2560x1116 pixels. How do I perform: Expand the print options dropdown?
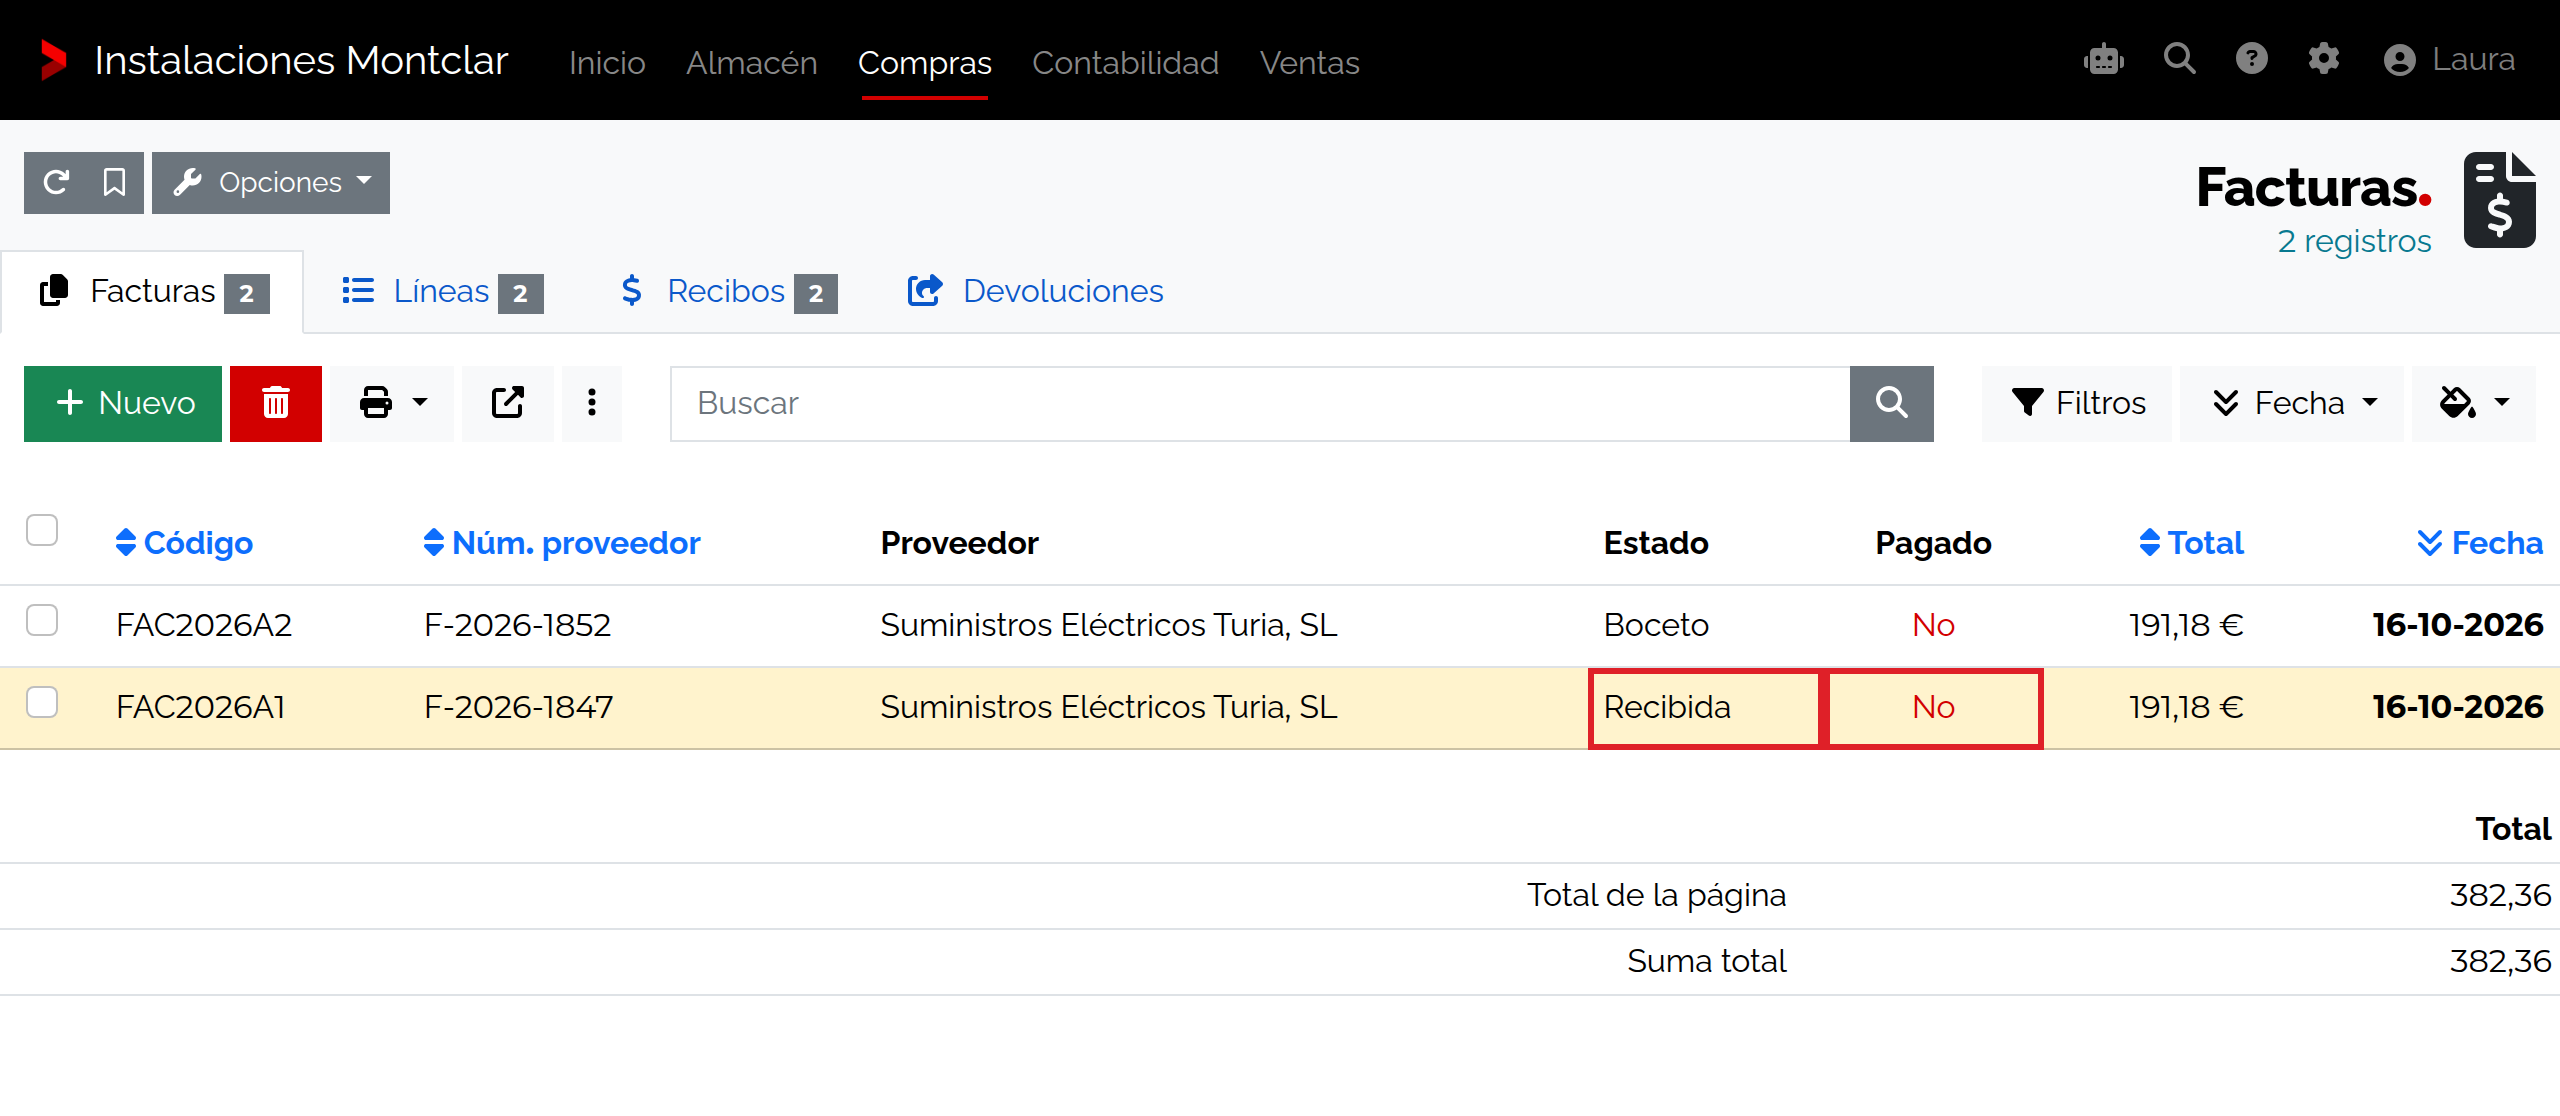(392, 403)
